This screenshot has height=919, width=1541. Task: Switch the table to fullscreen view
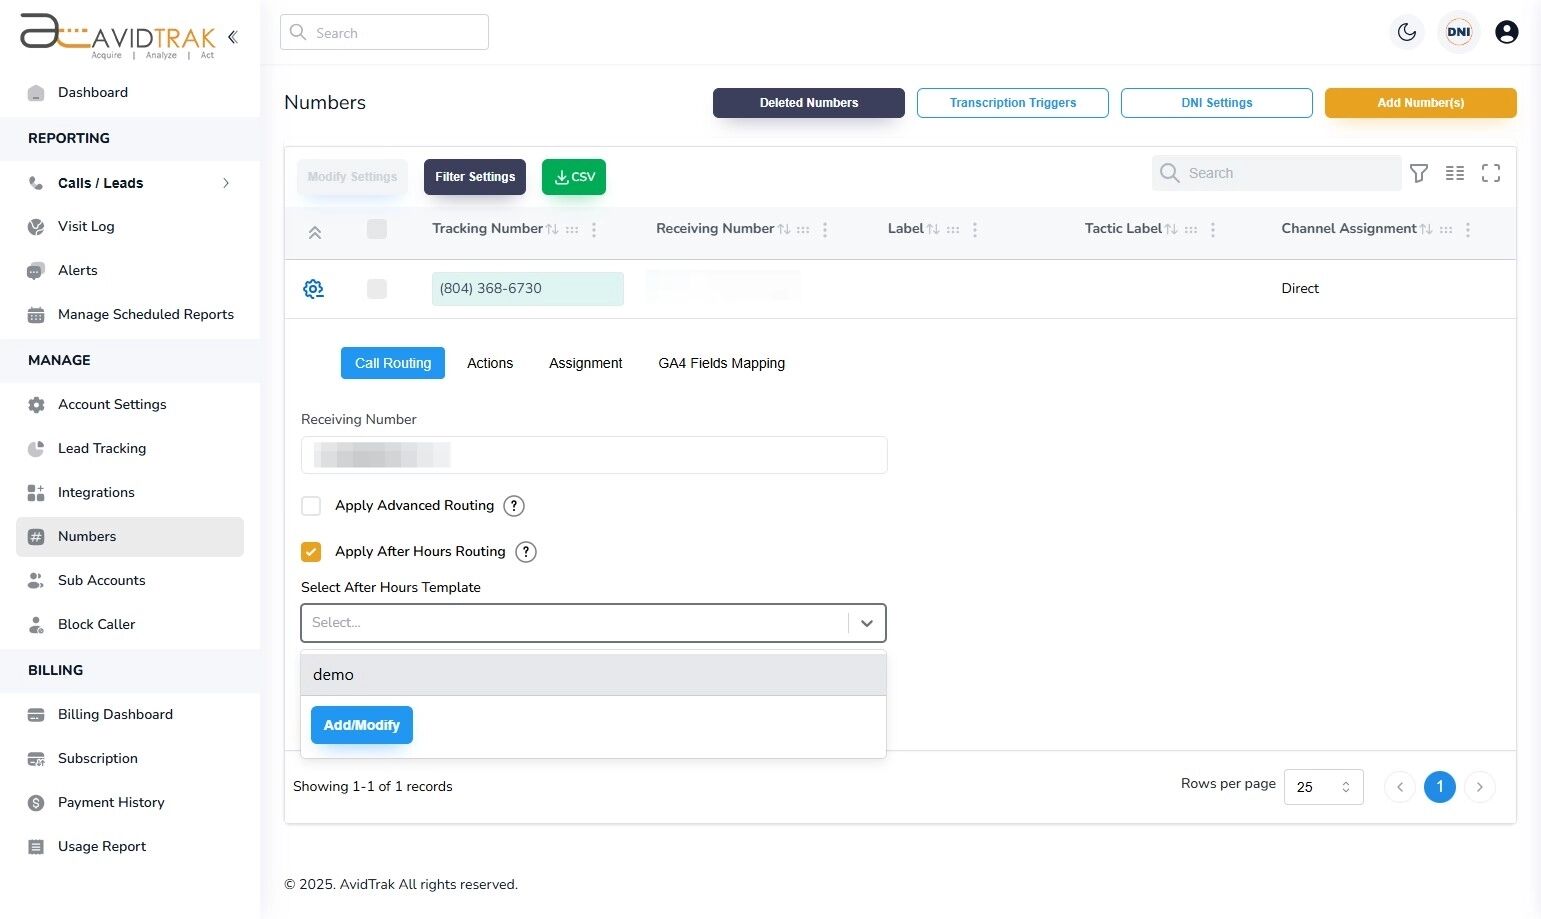(x=1491, y=173)
